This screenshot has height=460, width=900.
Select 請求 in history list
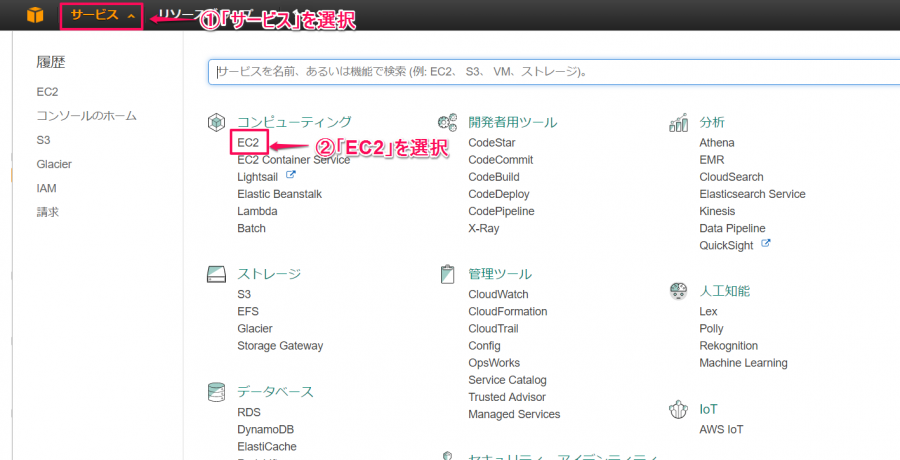pos(48,212)
